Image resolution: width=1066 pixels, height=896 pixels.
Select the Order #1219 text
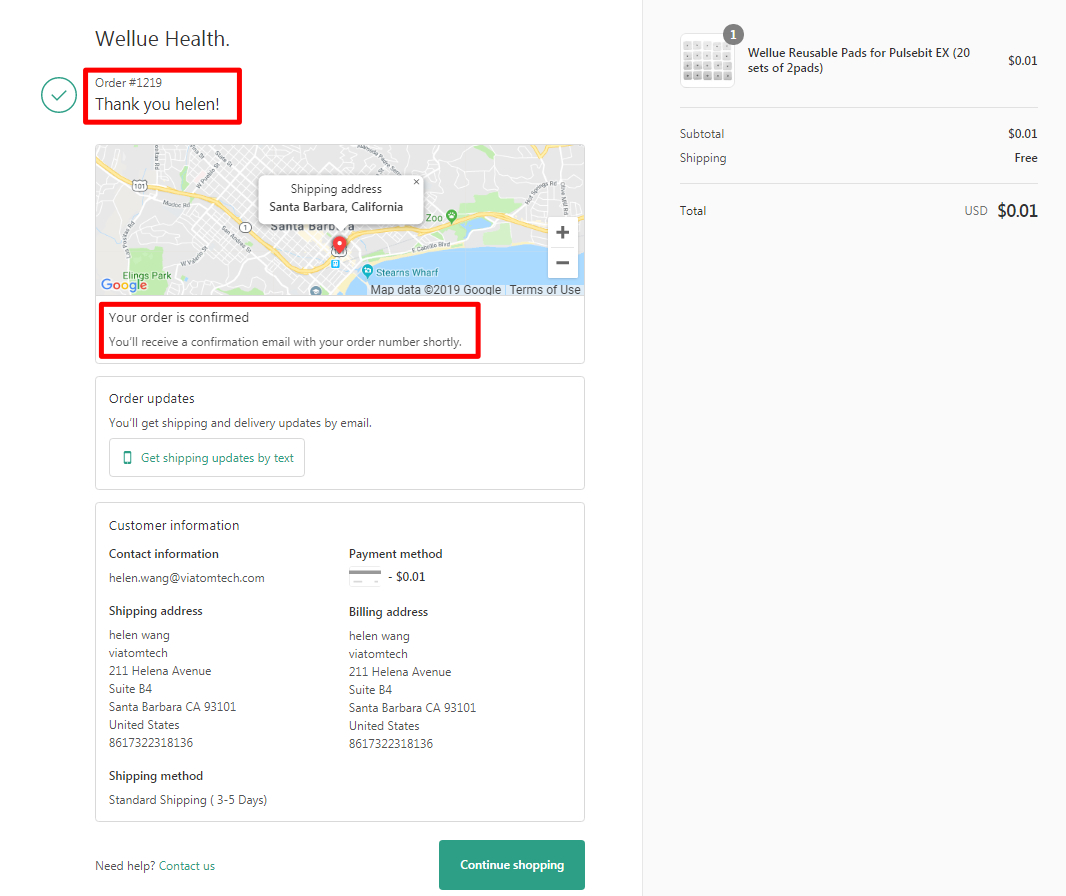pyautogui.click(x=128, y=82)
